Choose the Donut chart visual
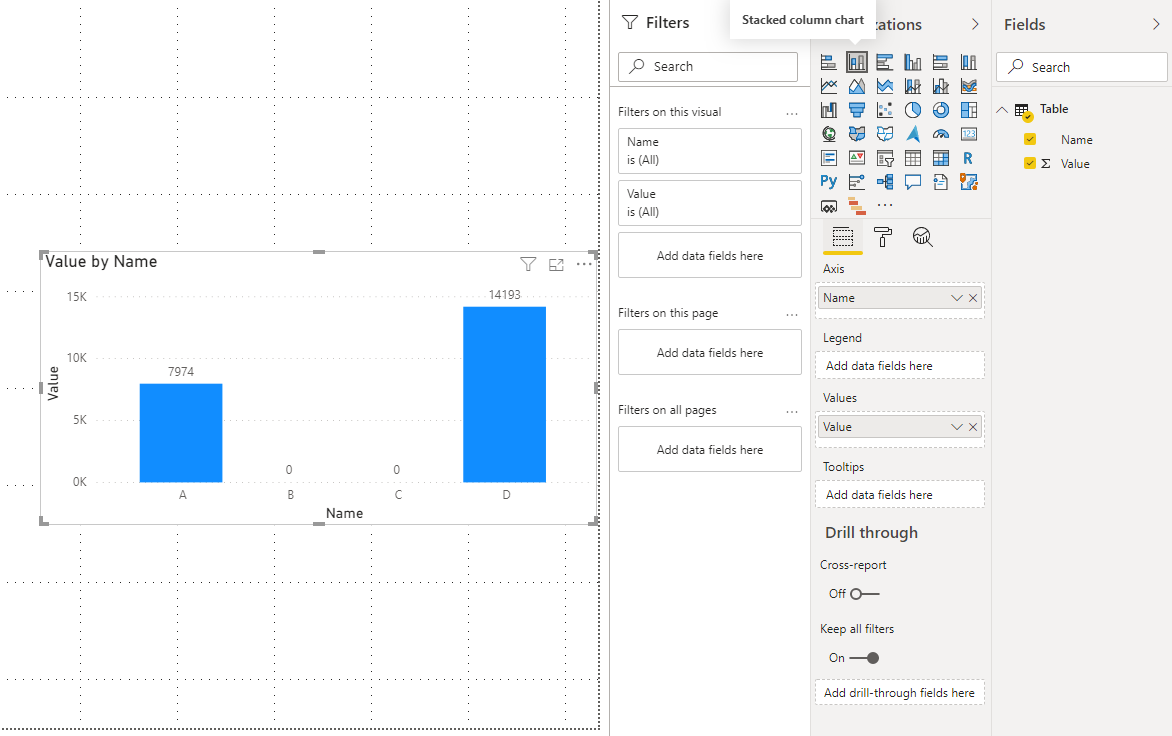The width and height of the screenshot is (1172, 736). [941, 110]
